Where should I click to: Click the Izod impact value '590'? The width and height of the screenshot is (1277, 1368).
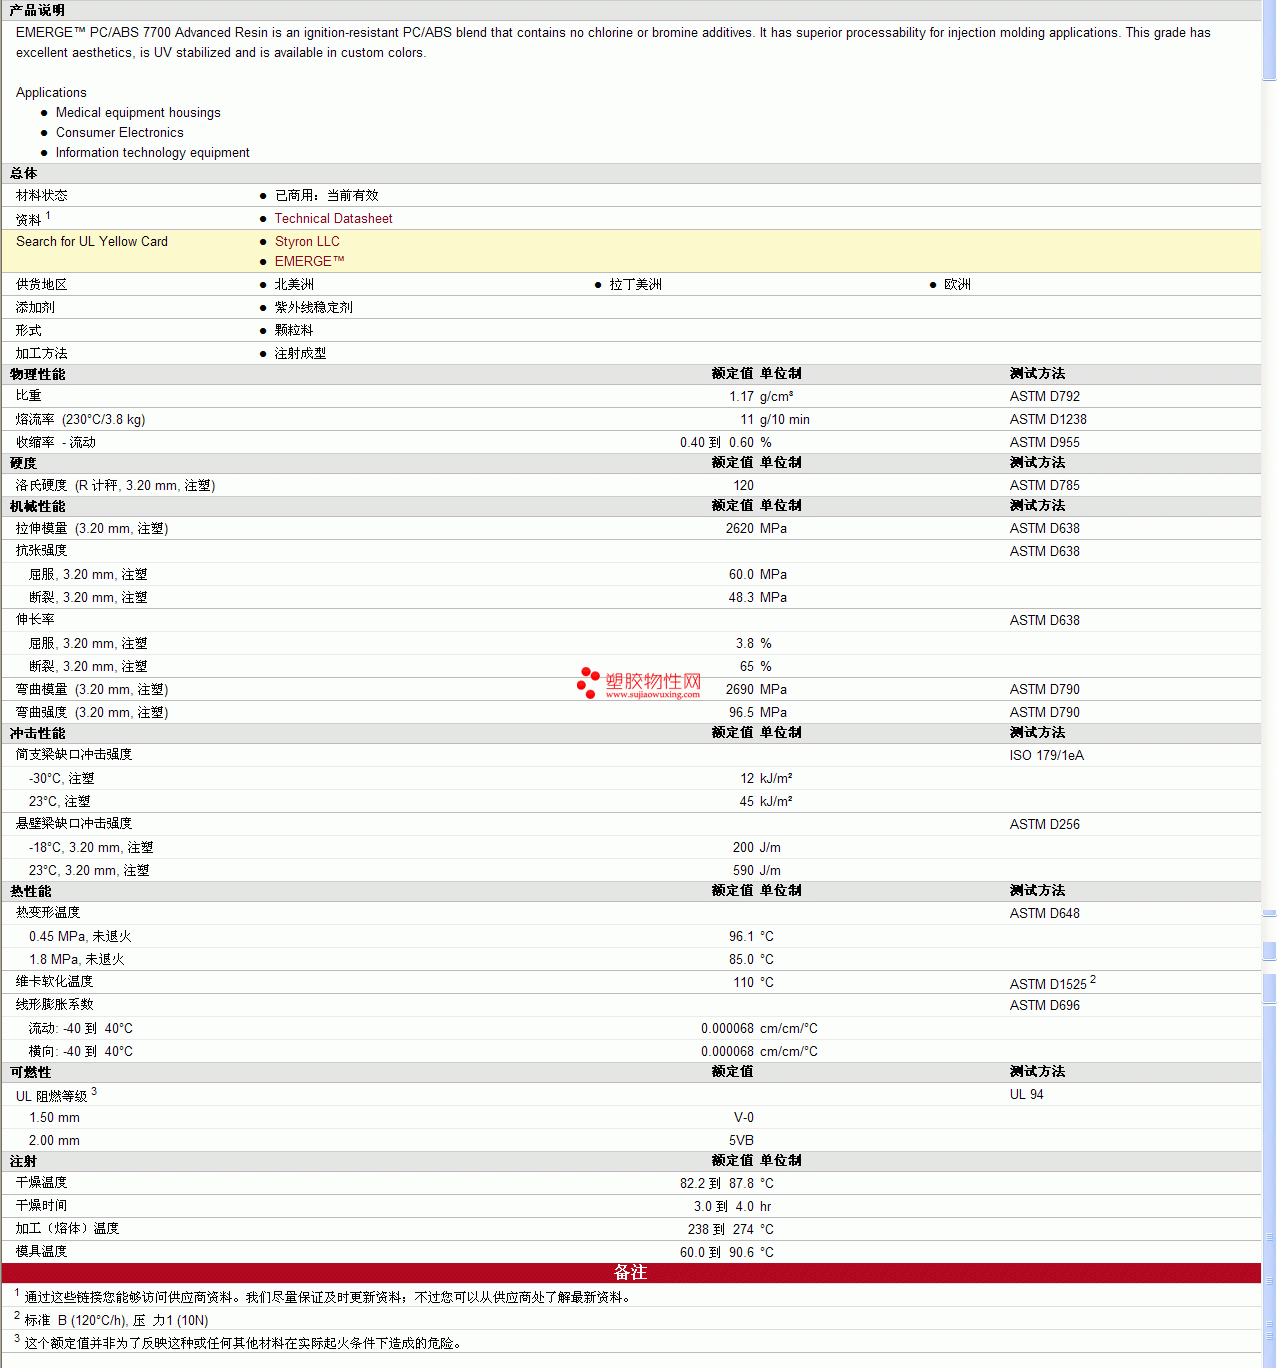click(x=743, y=870)
